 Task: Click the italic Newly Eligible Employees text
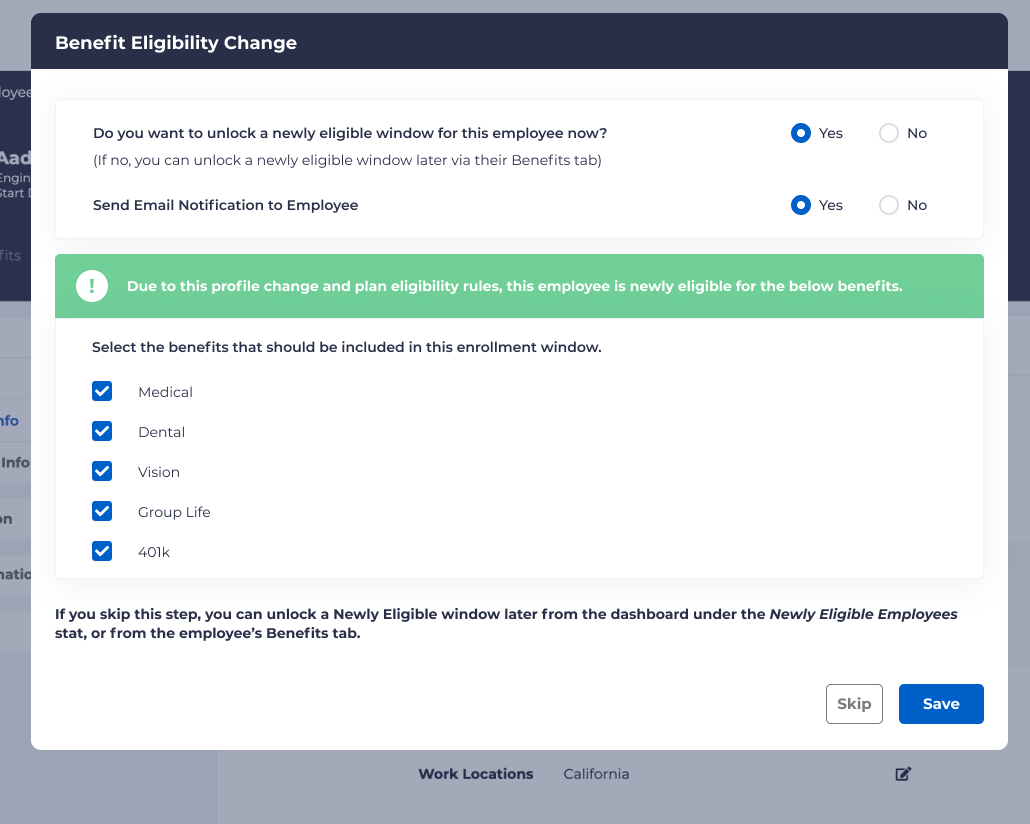coord(863,614)
